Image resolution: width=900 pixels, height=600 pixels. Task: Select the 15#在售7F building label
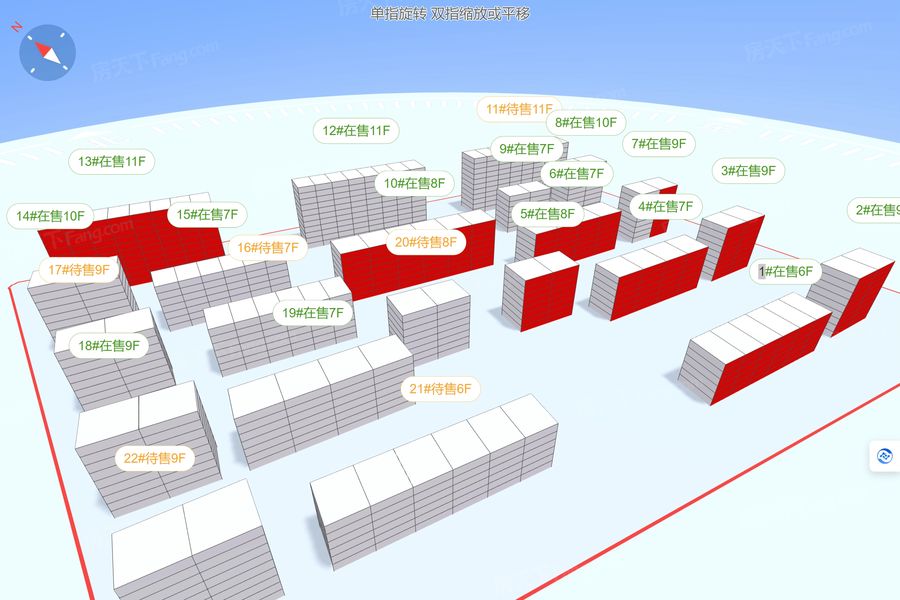pos(207,214)
